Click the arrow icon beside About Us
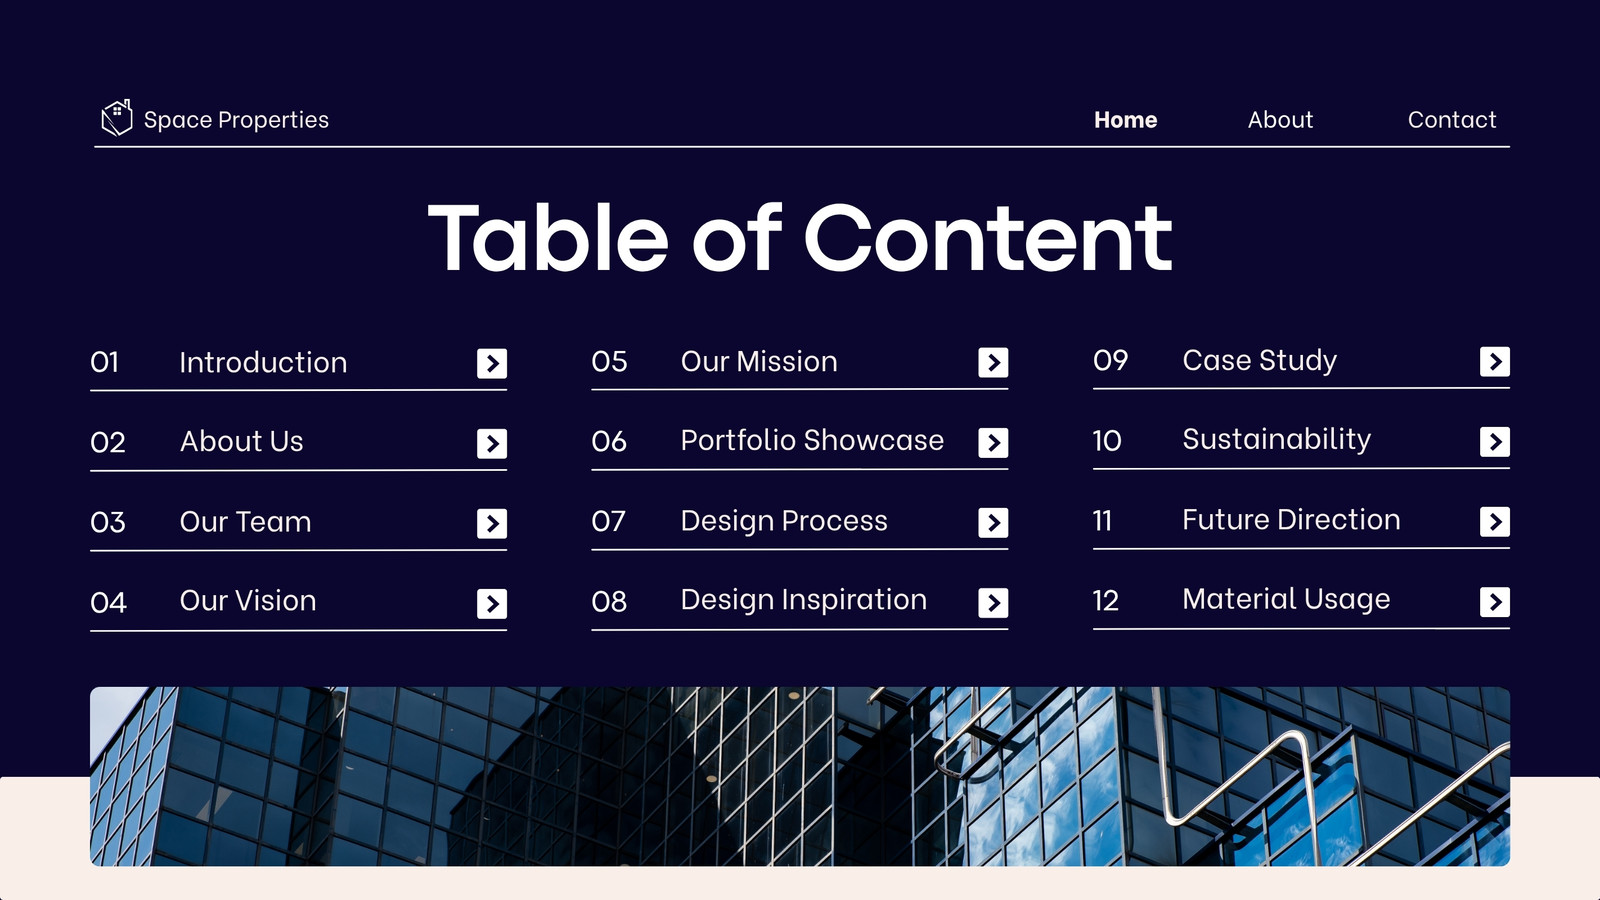 click(x=492, y=443)
